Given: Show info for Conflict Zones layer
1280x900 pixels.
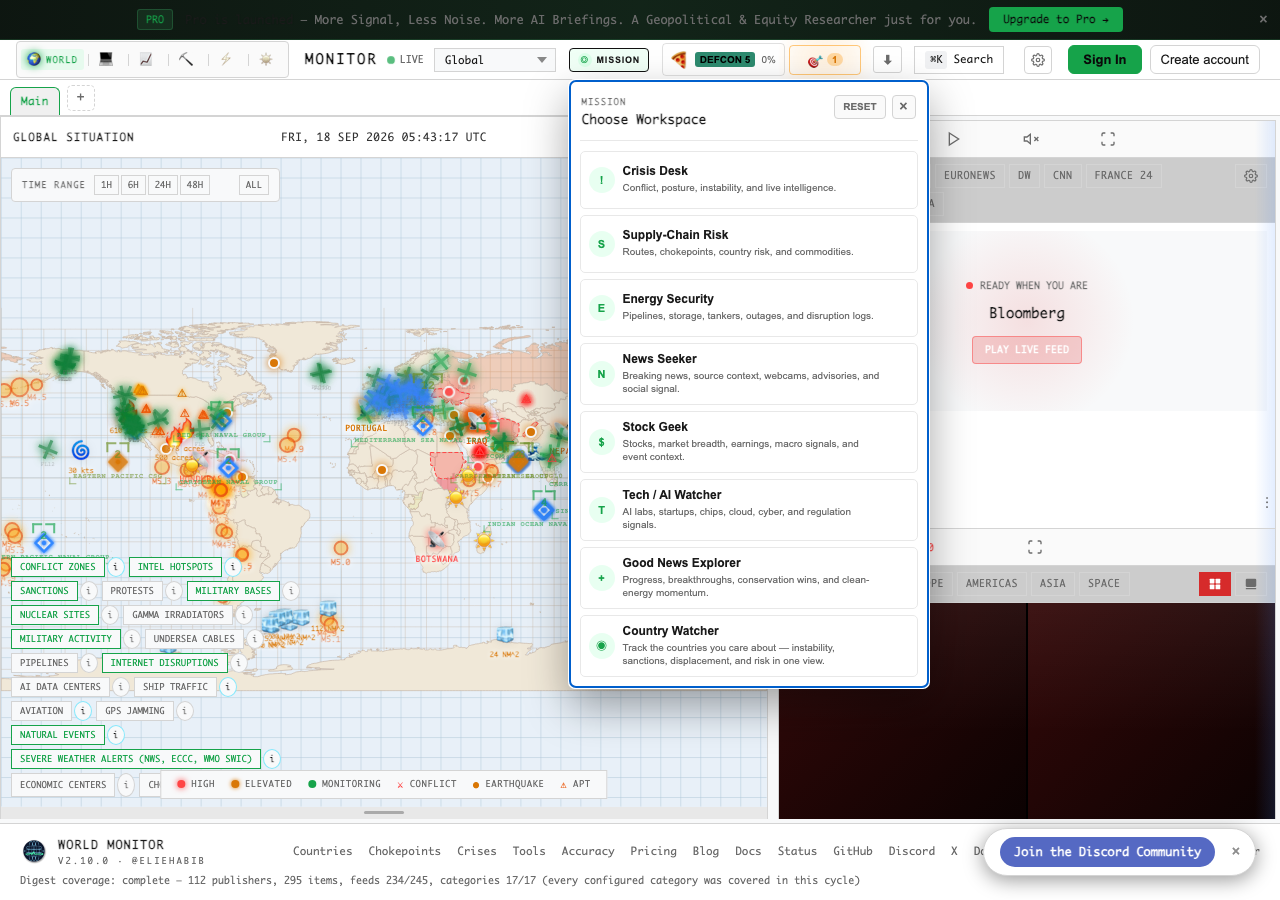Looking at the screenshot, I should pos(115,567).
